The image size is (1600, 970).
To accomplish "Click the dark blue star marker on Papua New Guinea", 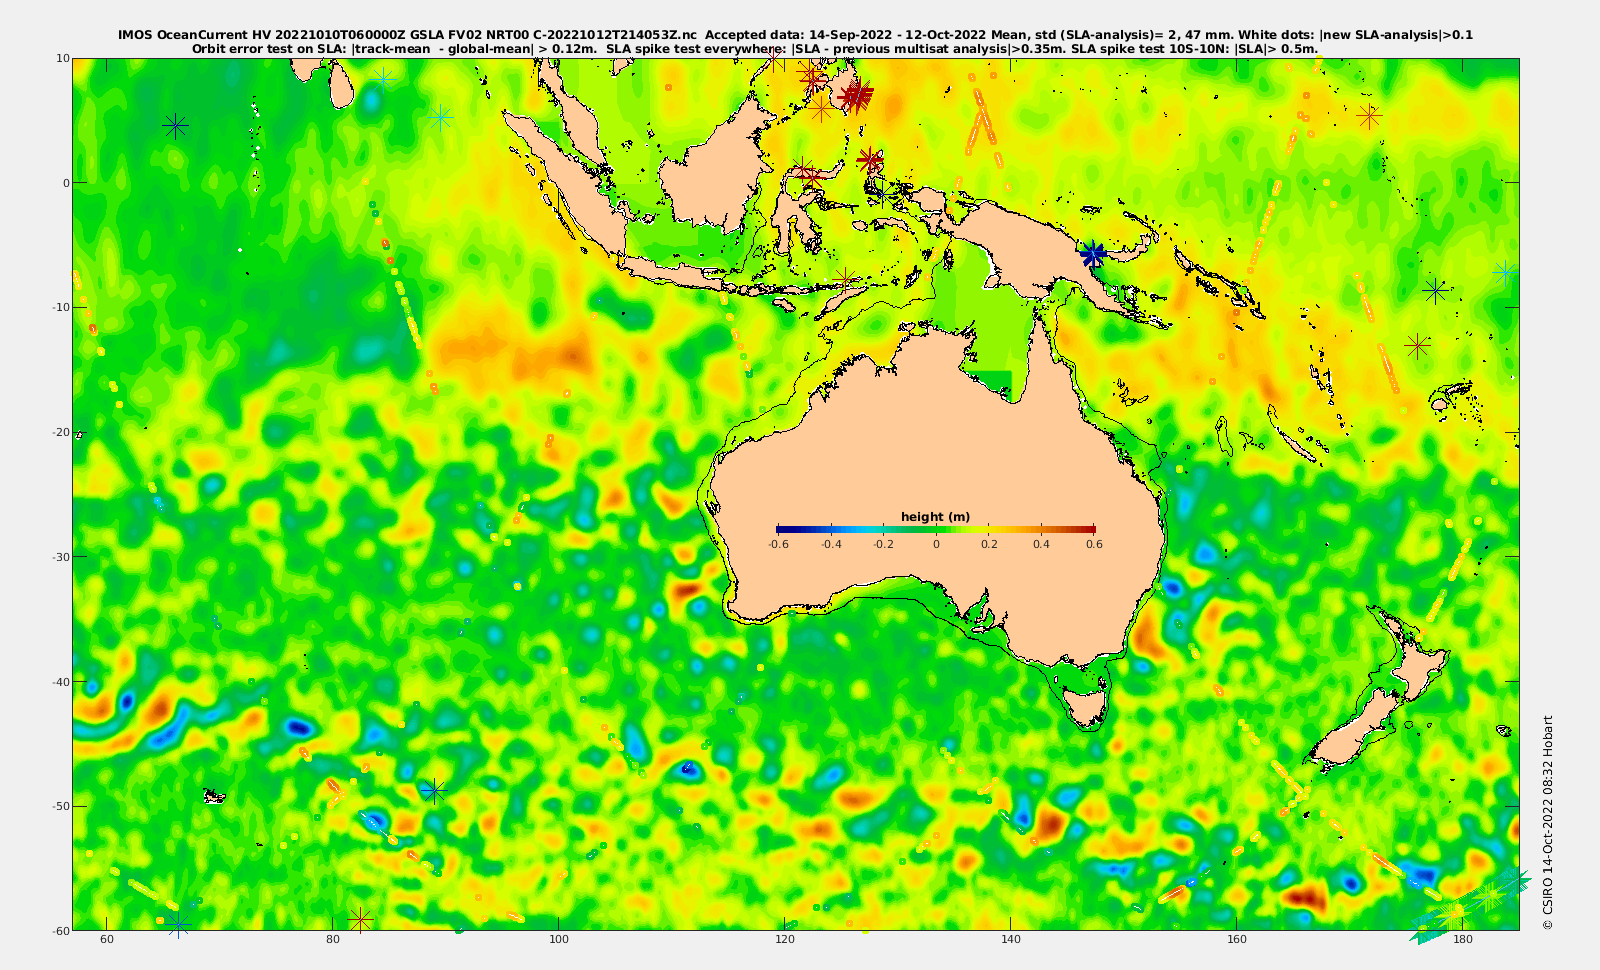I will (x=1093, y=254).
